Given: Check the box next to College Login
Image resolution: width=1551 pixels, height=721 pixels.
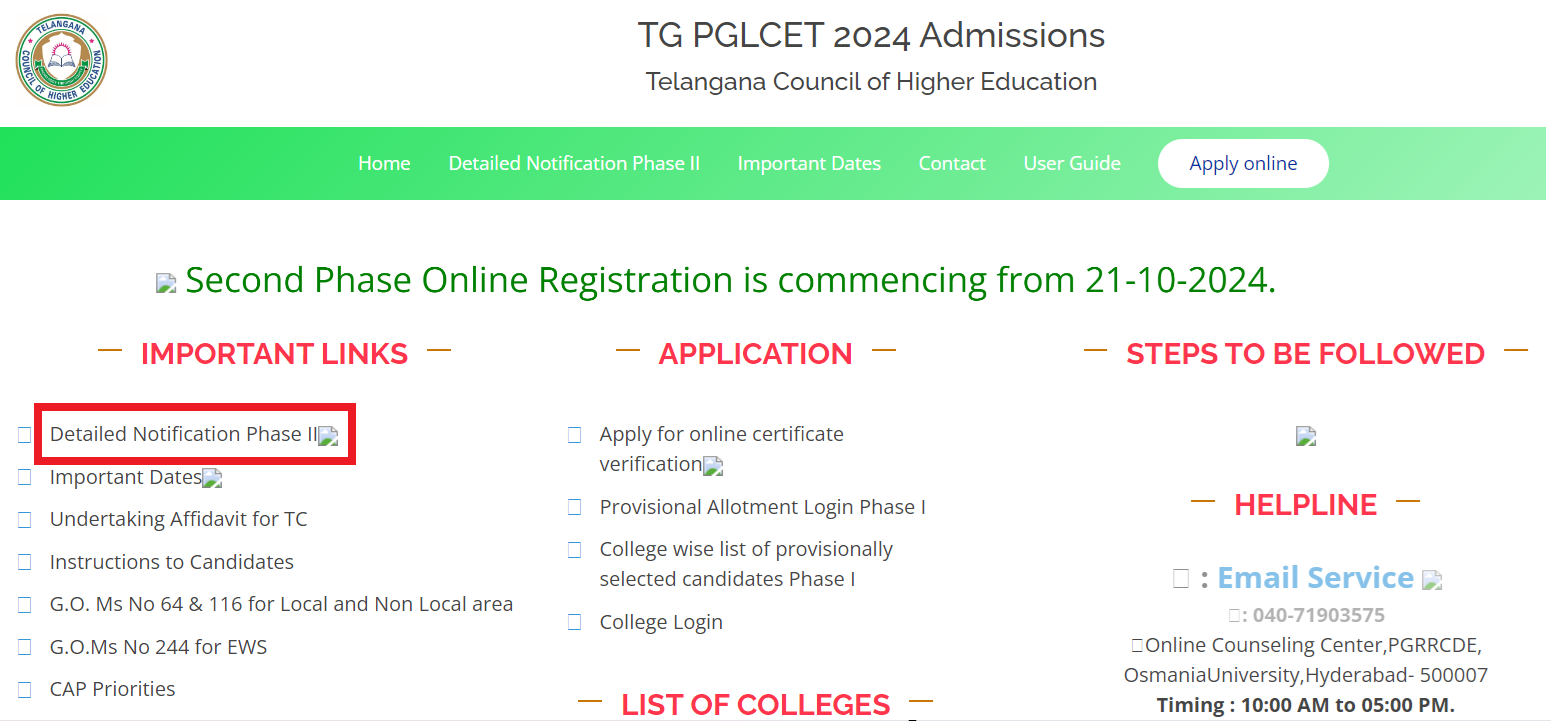Looking at the screenshot, I should [x=574, y=621].
